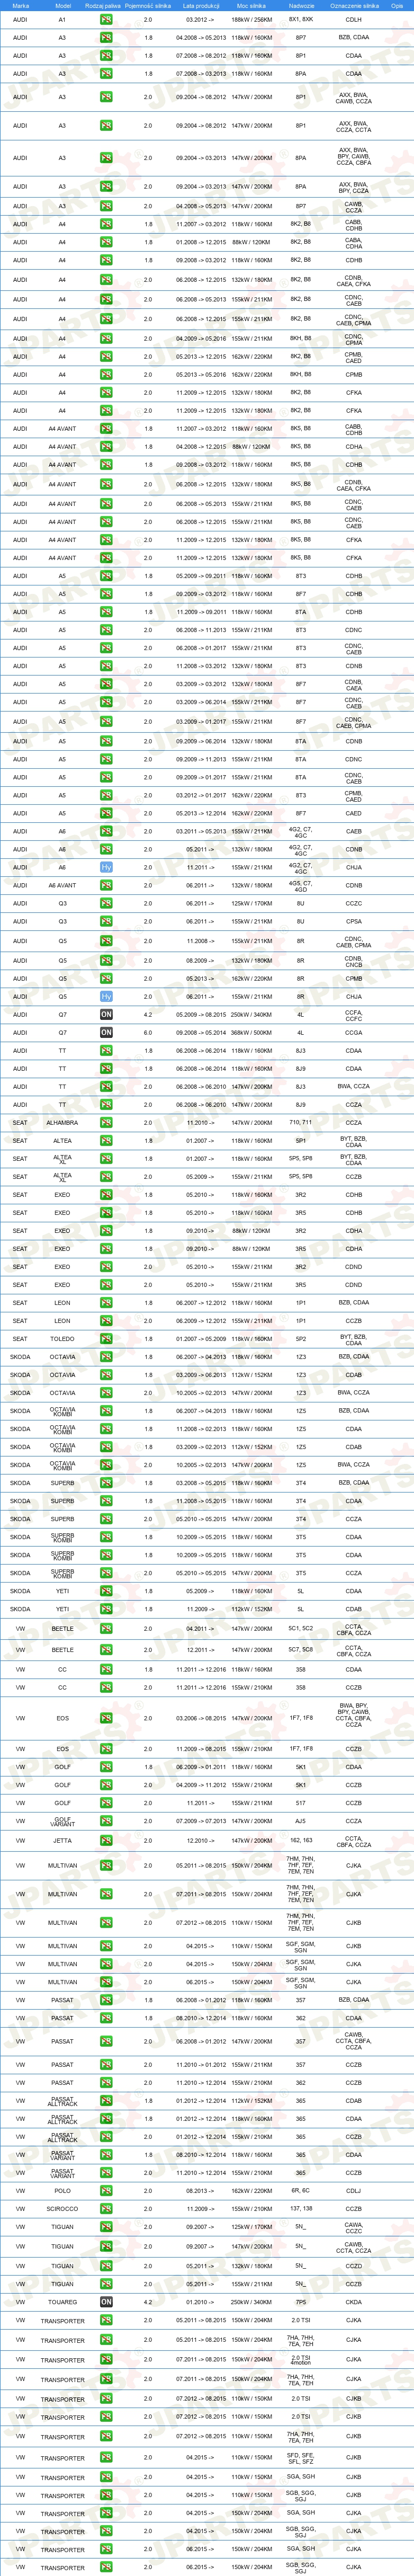The width and height of the screenshot is (414, 2576).
Task: Click the 'AJ5' body cell
Action: tap(301, 1821)
